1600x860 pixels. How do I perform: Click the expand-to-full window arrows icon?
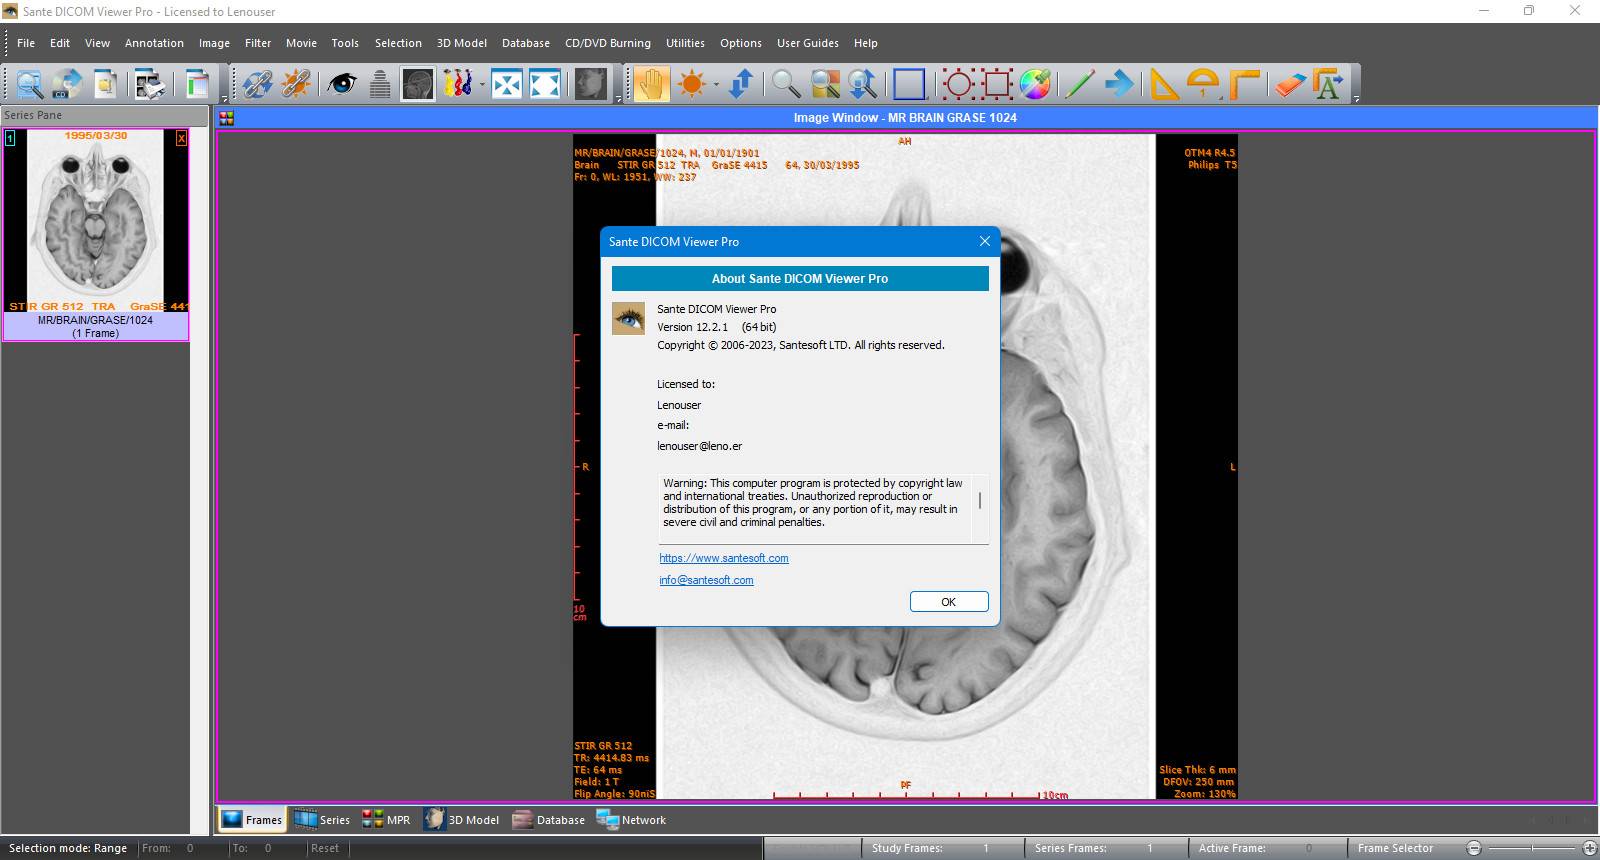(545, 84)
